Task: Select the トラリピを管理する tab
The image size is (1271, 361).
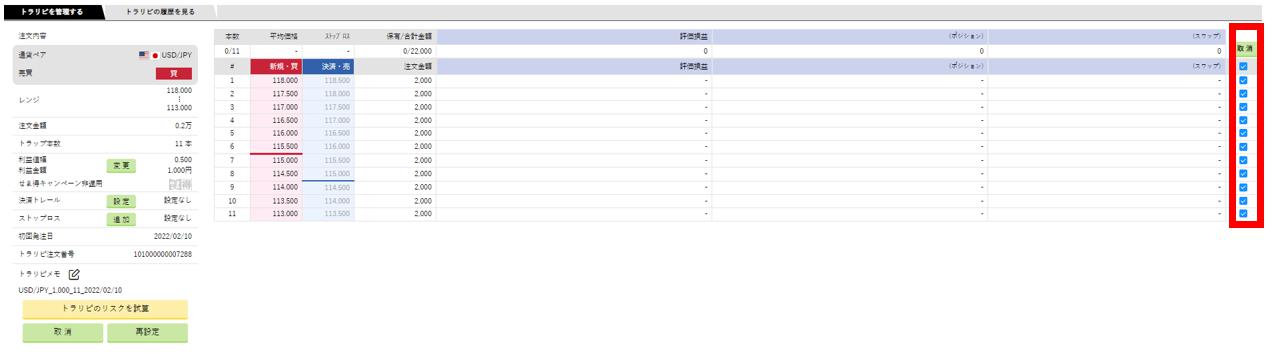Action: coord(52,12)
